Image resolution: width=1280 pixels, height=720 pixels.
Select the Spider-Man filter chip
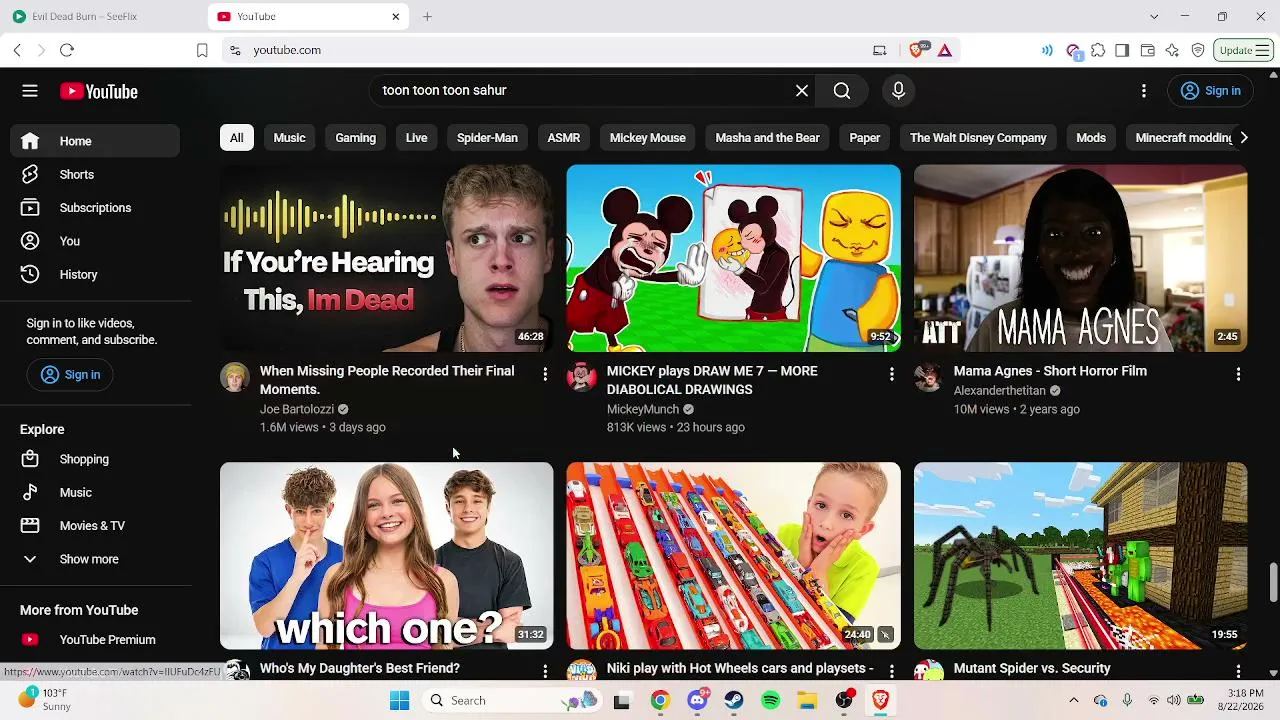click(x=487, y=138)
